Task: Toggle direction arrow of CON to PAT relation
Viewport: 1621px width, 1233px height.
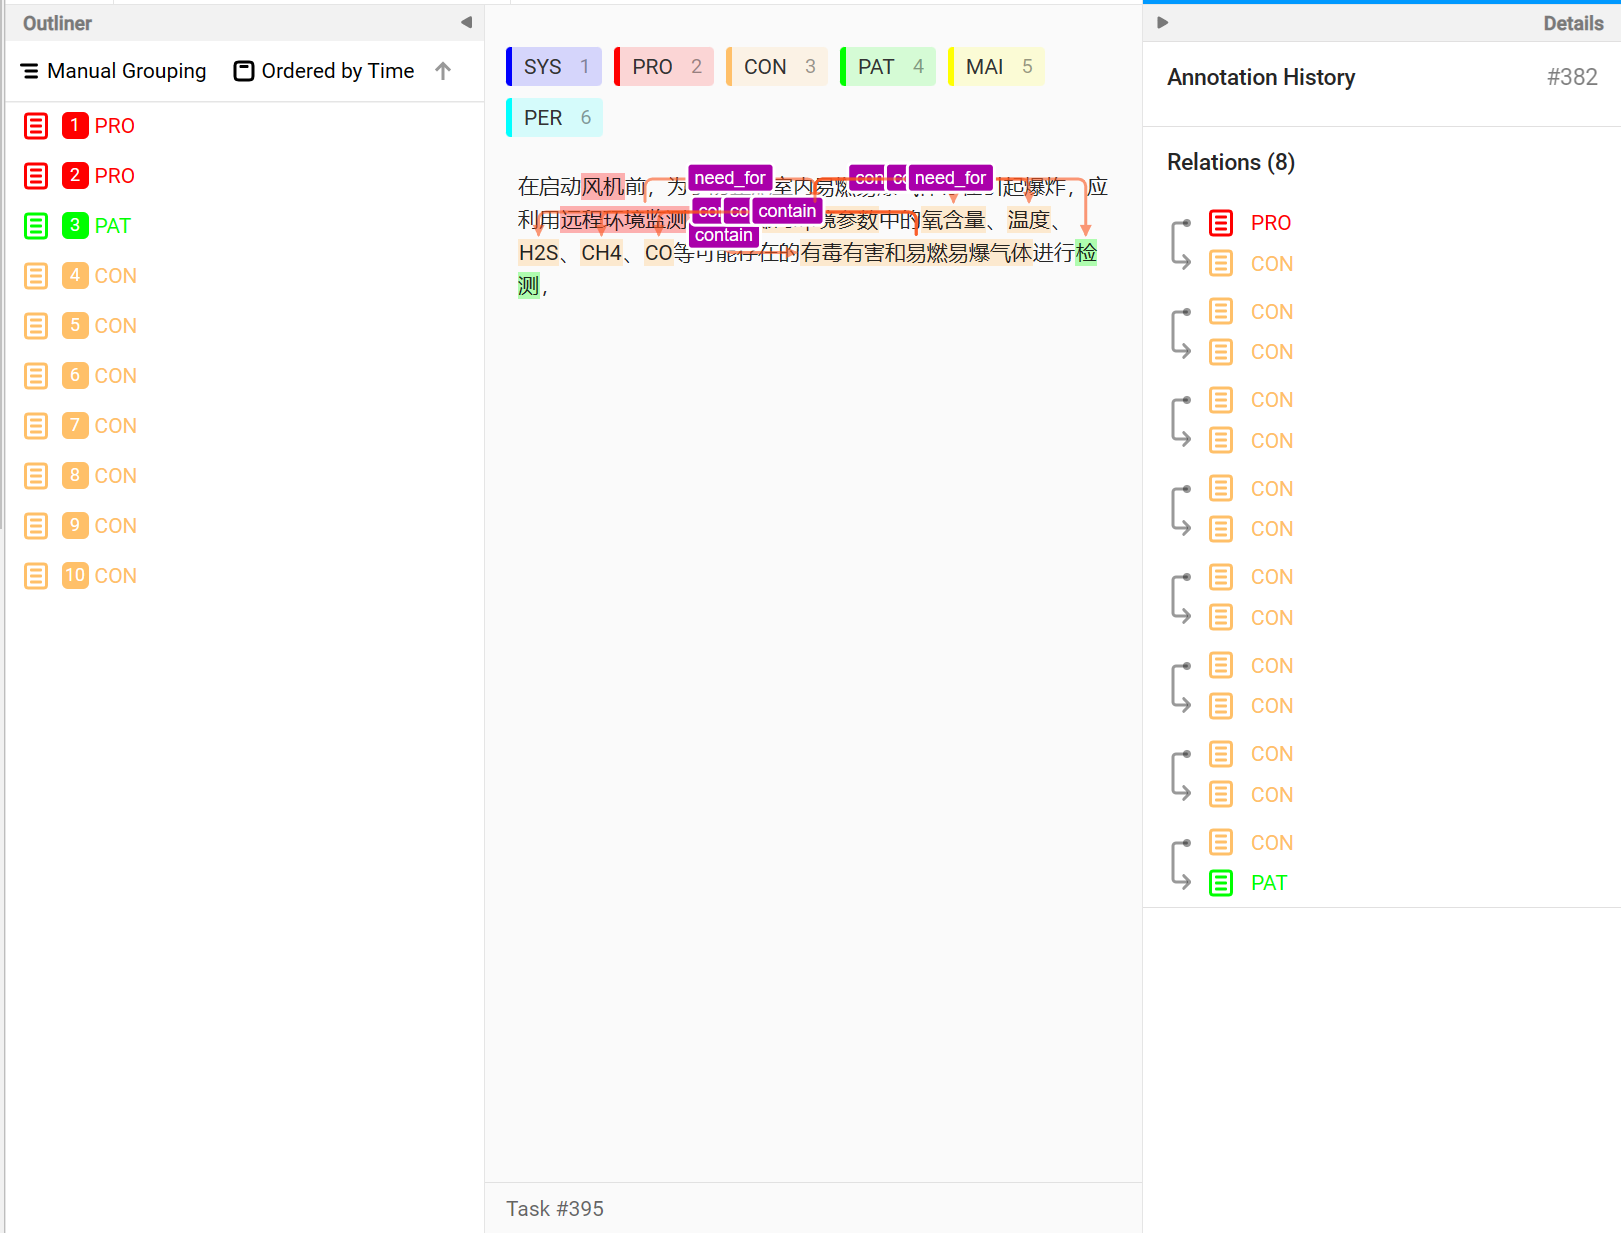Action: click(x=1181, y=864)
